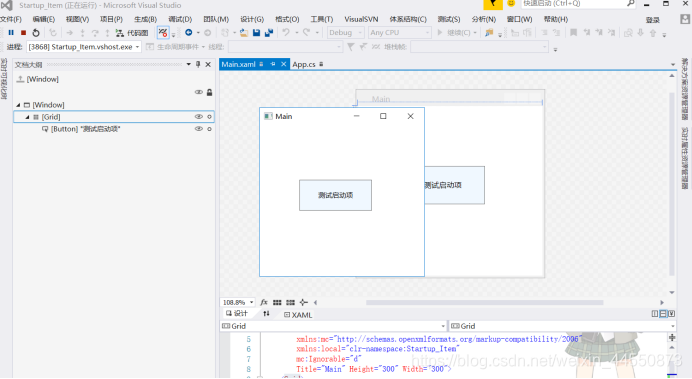Collapse the pane with chevron icon
692x379 pixels.
pyautogui.click(x=671, y=314)
